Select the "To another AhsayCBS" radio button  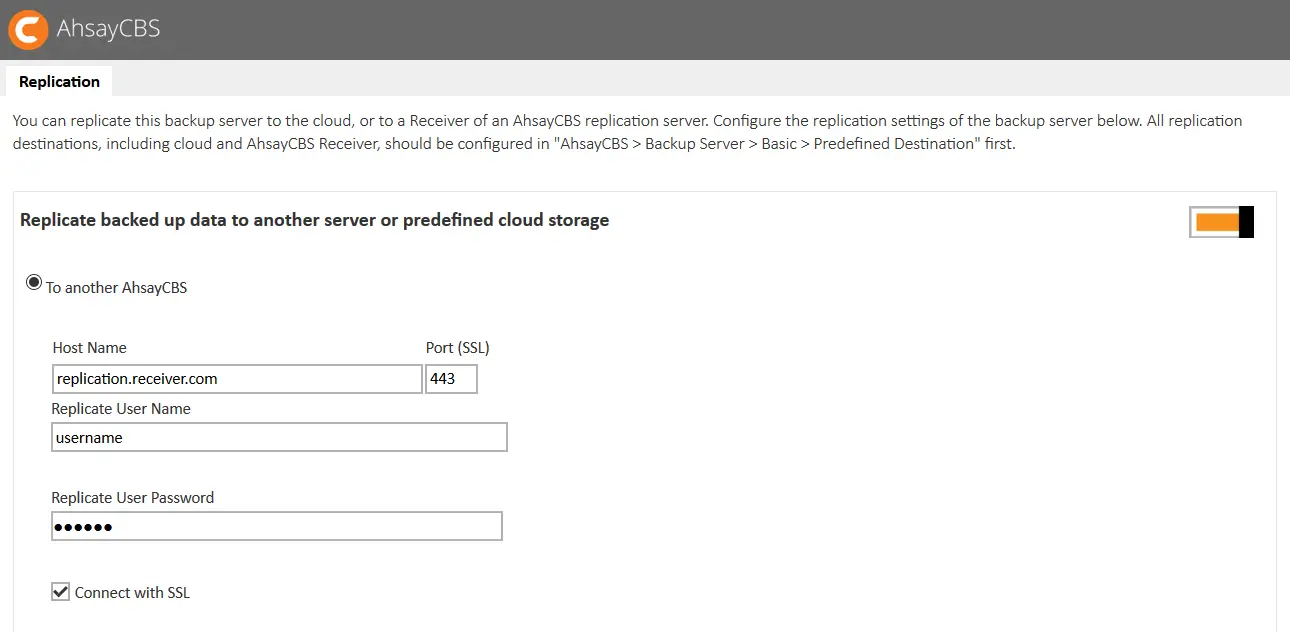(33, 281)
